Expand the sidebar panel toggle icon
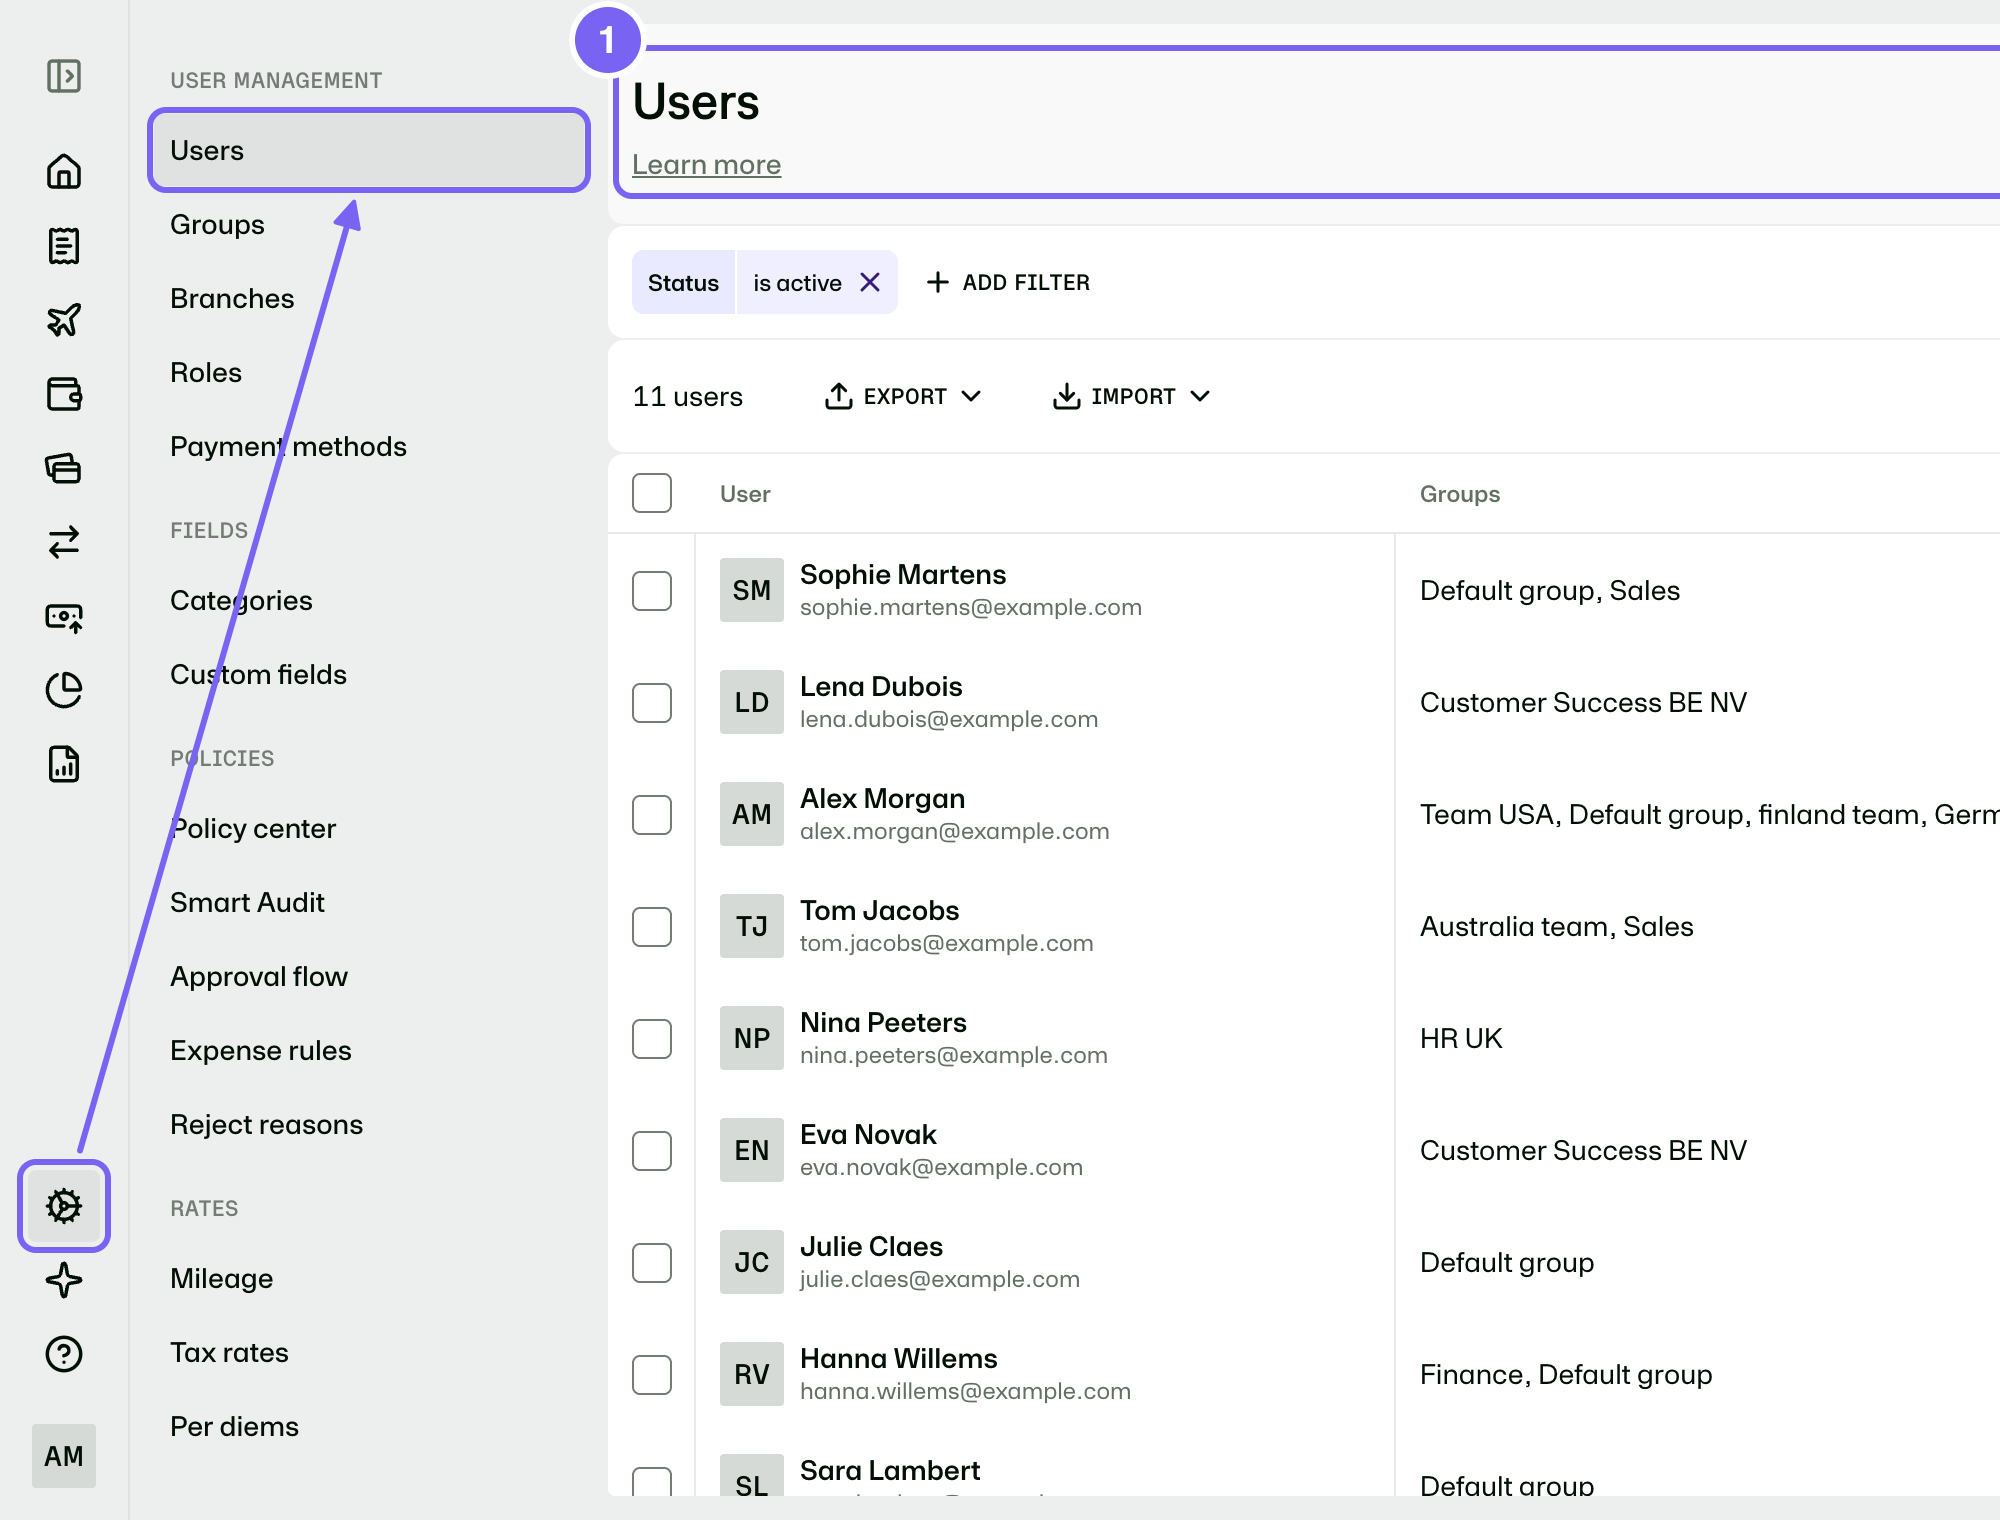The height and width of the screenshot is (1520, 2000). 64,76
